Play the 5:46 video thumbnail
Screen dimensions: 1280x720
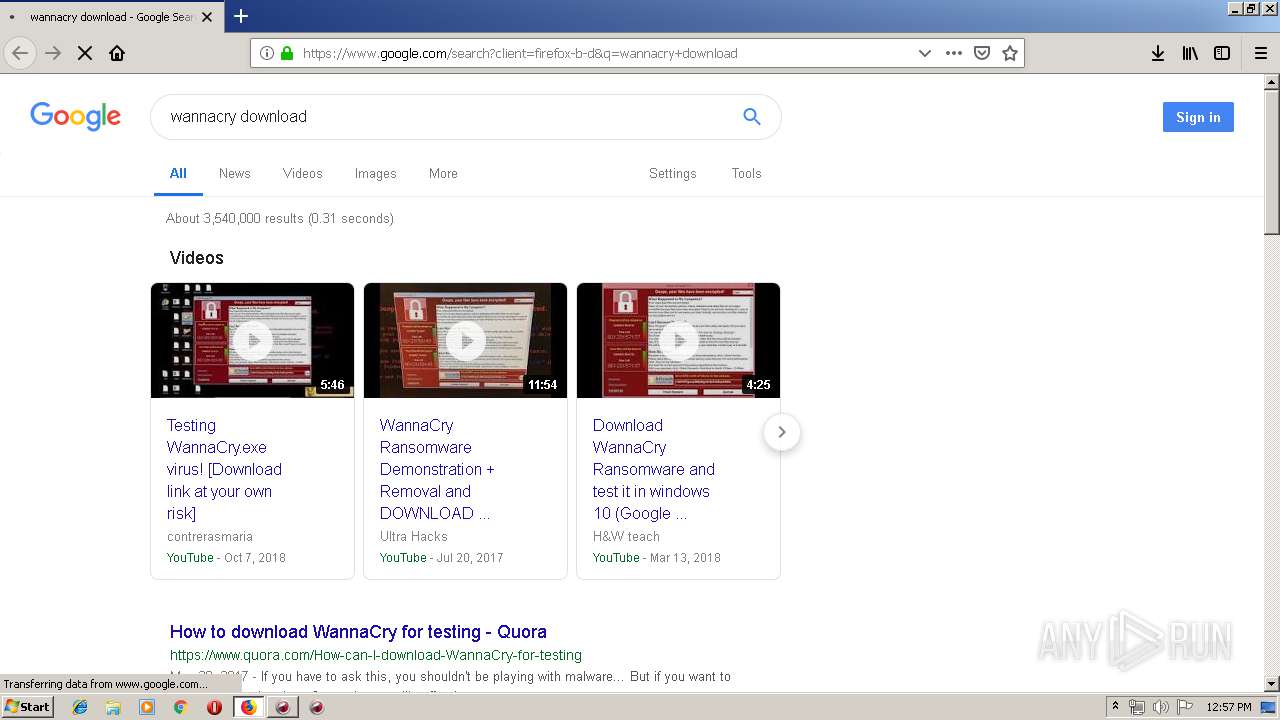[252, 340]
